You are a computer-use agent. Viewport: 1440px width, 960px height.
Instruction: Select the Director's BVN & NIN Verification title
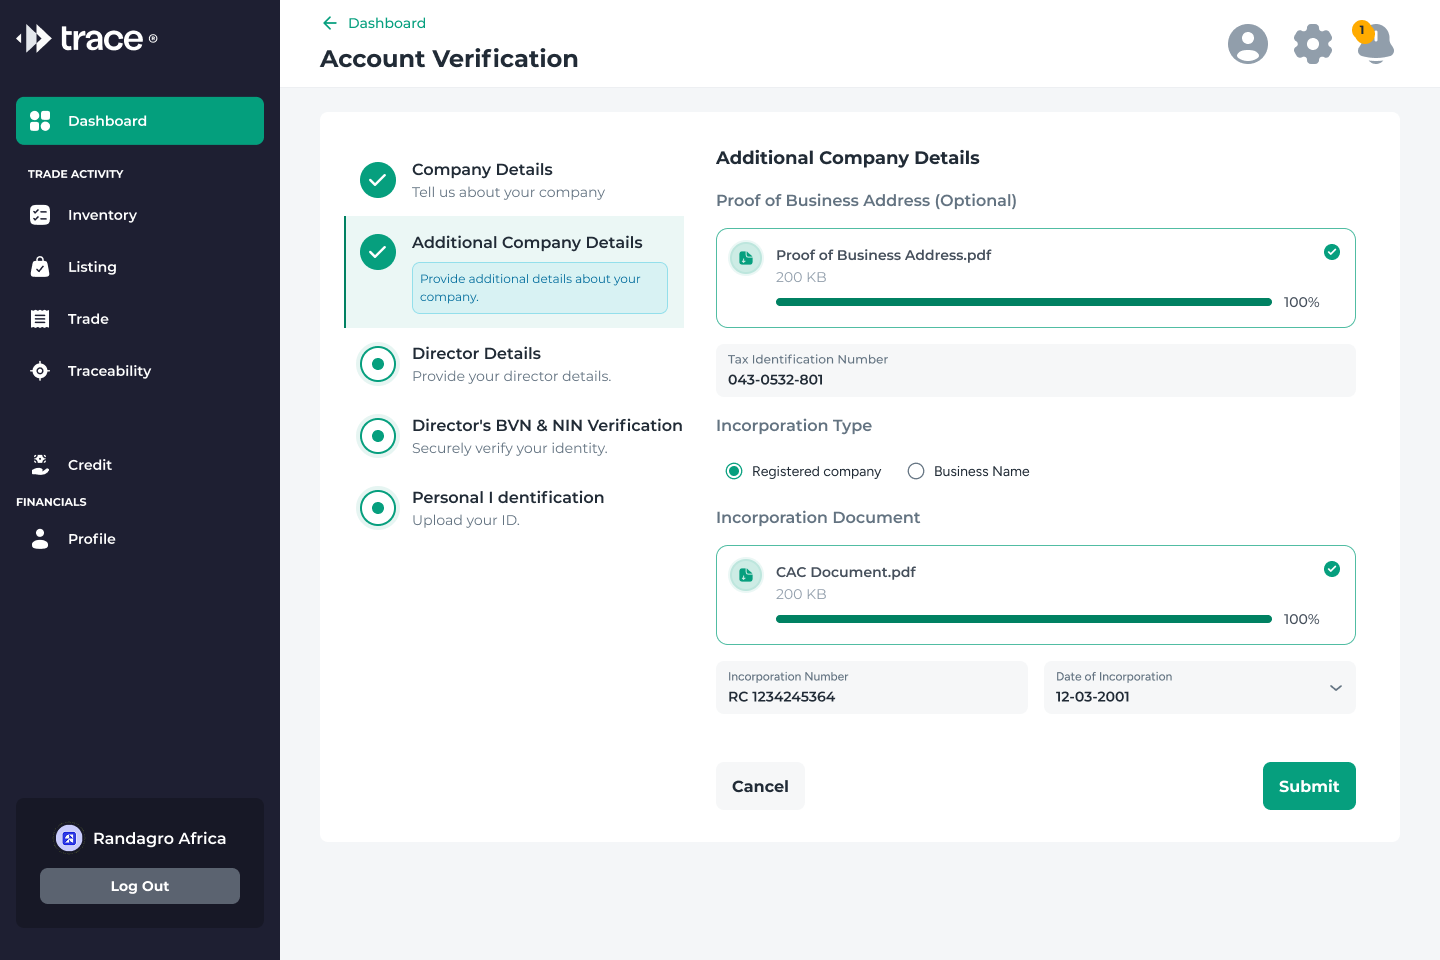[x=547, y=425]
